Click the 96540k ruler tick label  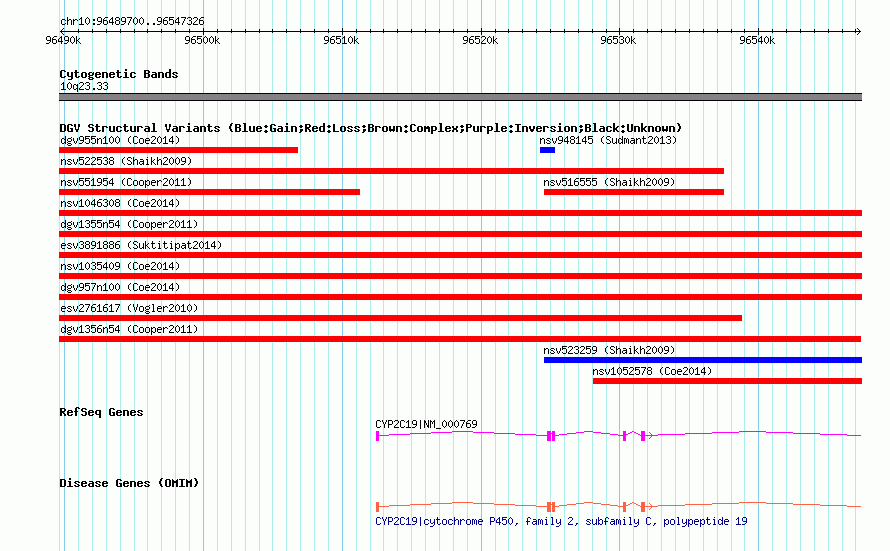tap(757, 40)
